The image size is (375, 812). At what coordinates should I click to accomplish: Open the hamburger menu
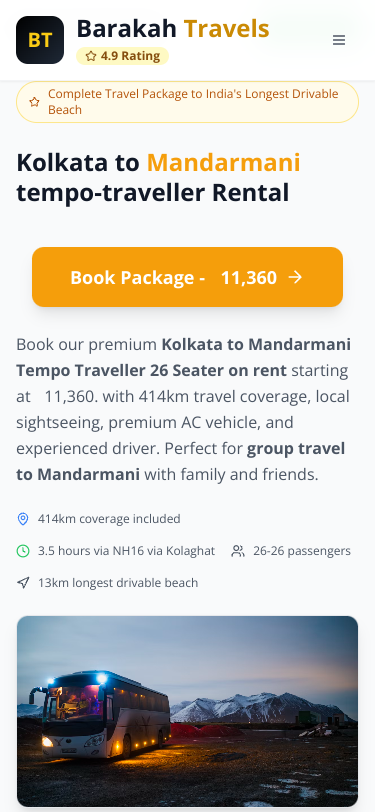[x=339, y=40]
